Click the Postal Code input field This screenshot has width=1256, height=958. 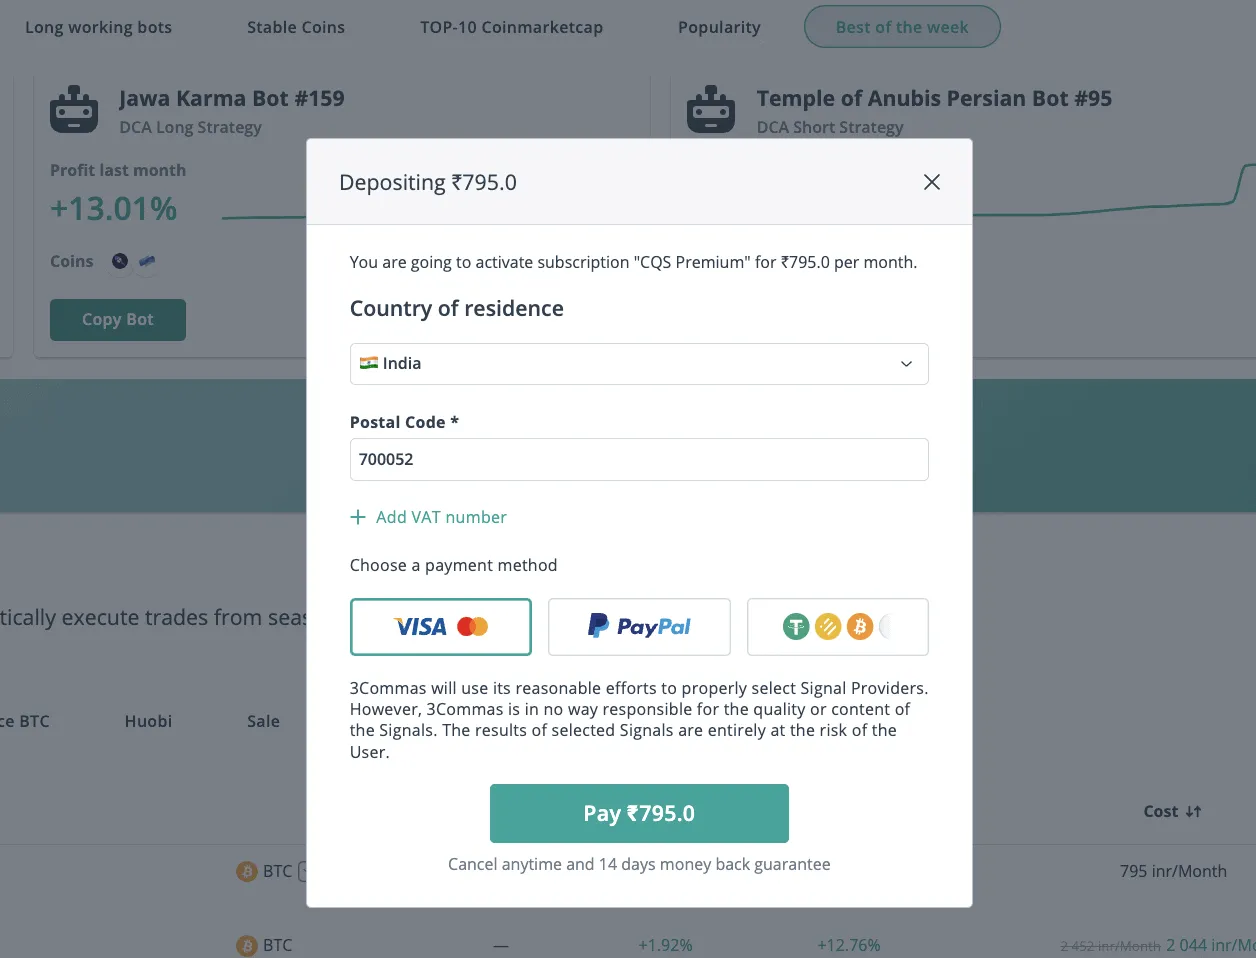(x=639, y=460)
